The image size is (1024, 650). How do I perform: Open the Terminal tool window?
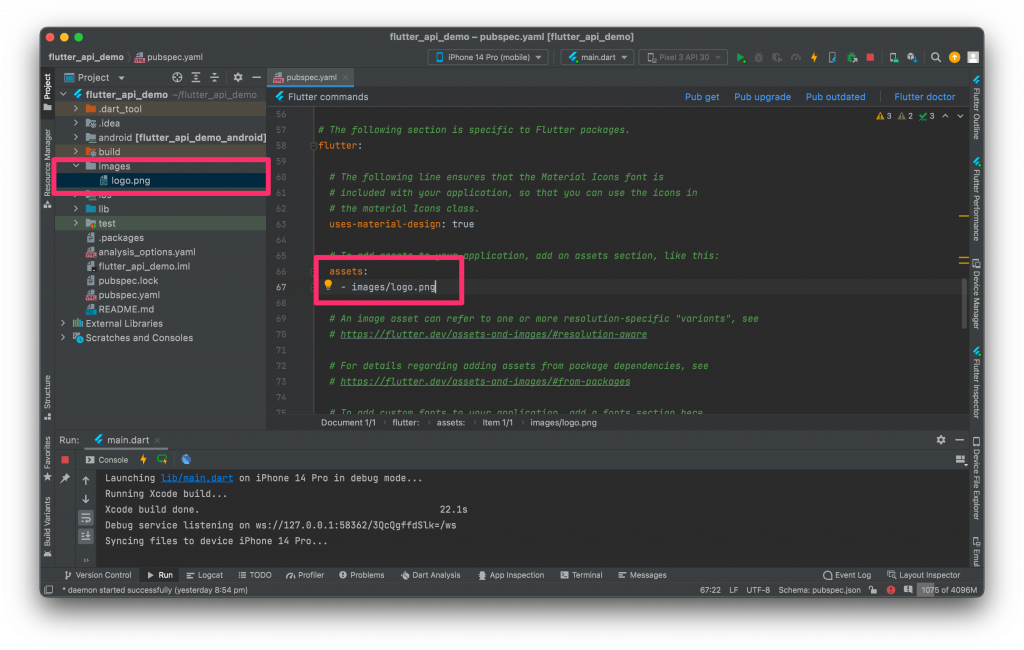click(x=581, y=575)
